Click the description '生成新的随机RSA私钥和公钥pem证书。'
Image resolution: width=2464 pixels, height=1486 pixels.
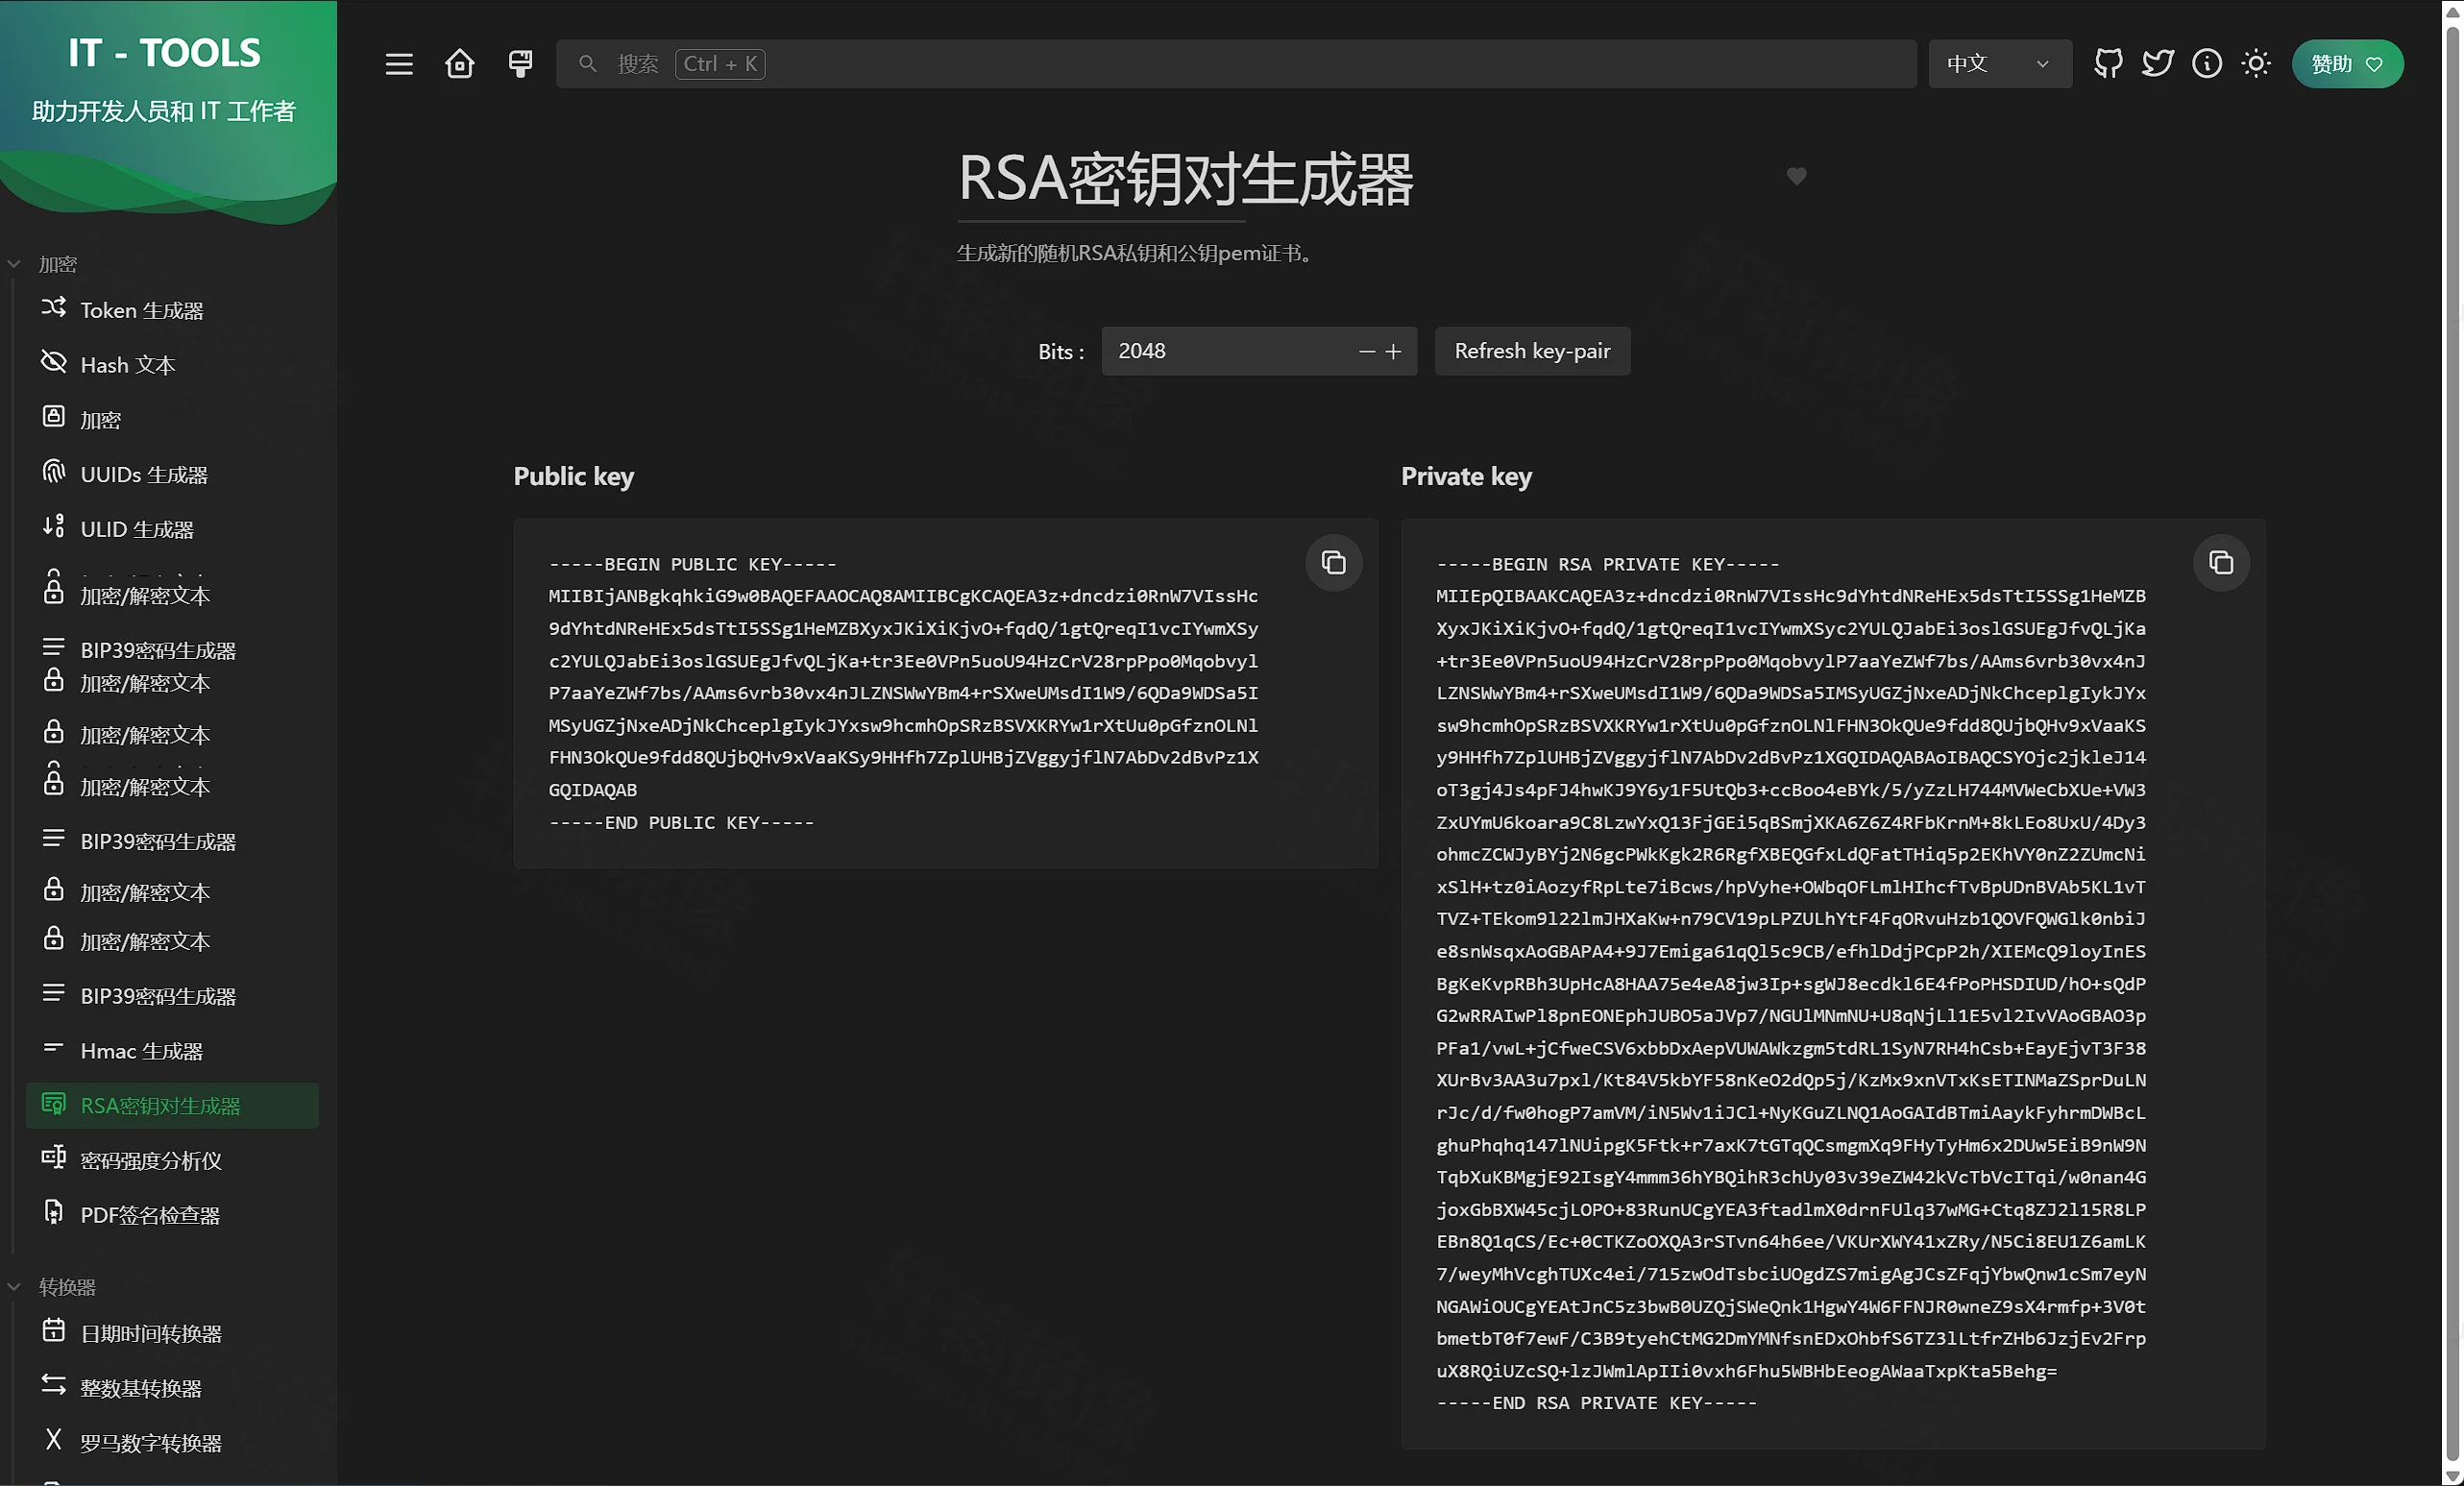[1138, 253]
